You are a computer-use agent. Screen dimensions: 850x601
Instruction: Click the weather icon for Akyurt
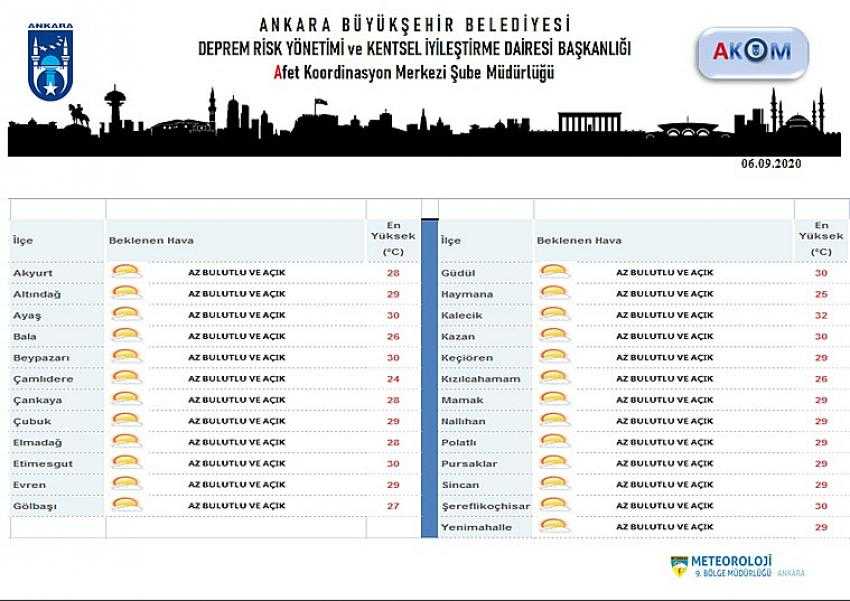(x=126, y=272)
